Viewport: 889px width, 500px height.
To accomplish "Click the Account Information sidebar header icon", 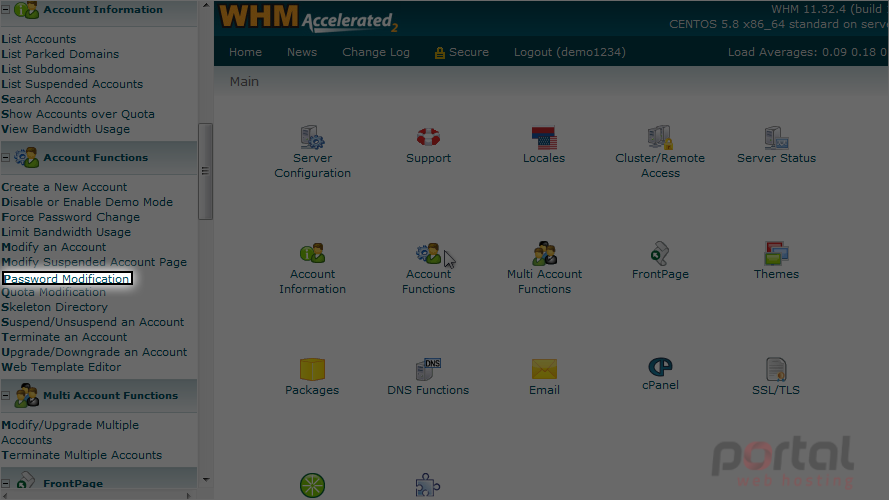I will [26, 10].
